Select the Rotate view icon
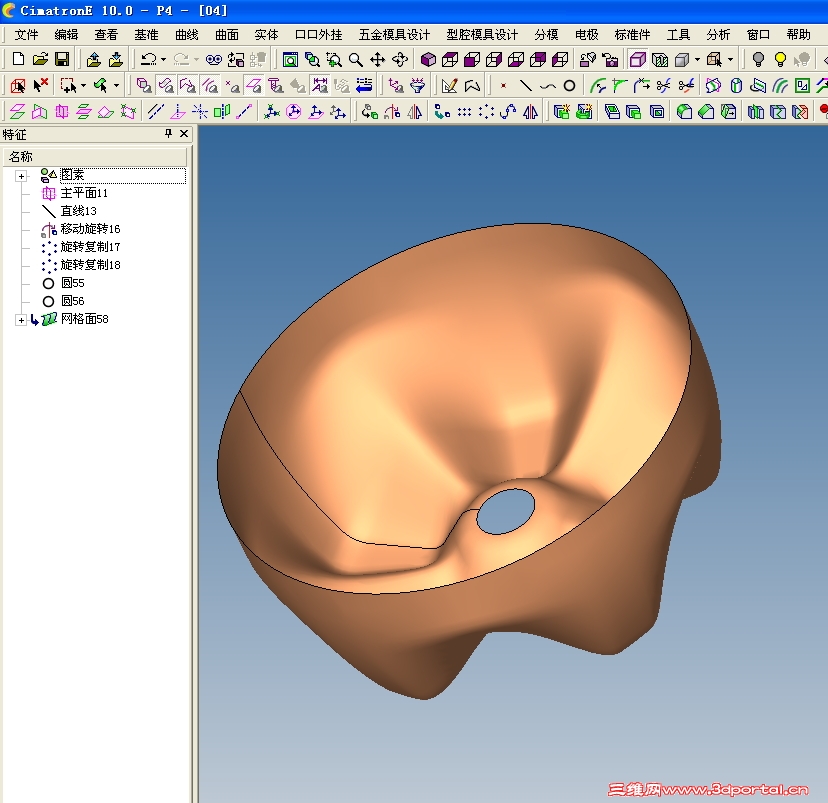828x803 pixels. pos(400,60)
